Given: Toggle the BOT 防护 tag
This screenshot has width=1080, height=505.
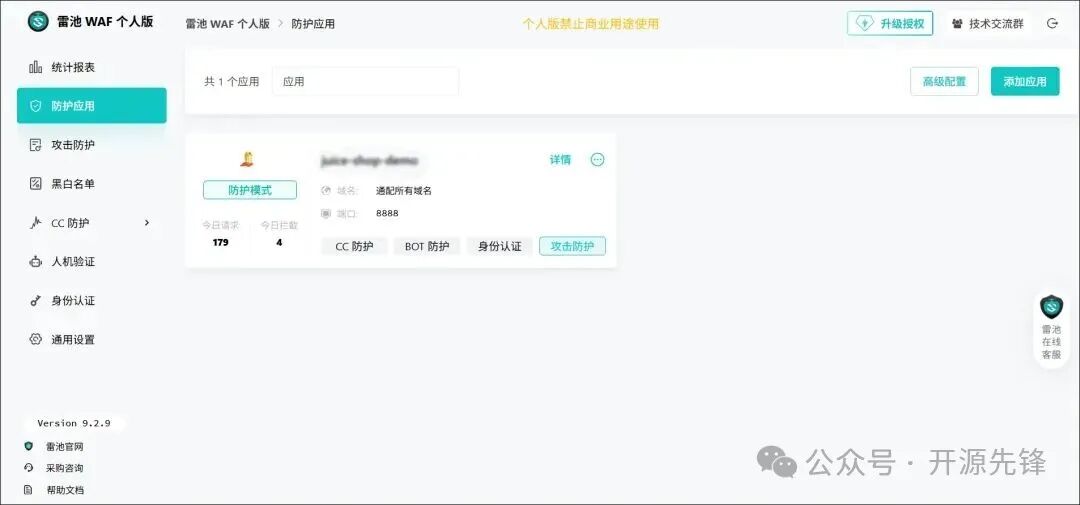Looking at the screenshot, I should coord(427,246).
